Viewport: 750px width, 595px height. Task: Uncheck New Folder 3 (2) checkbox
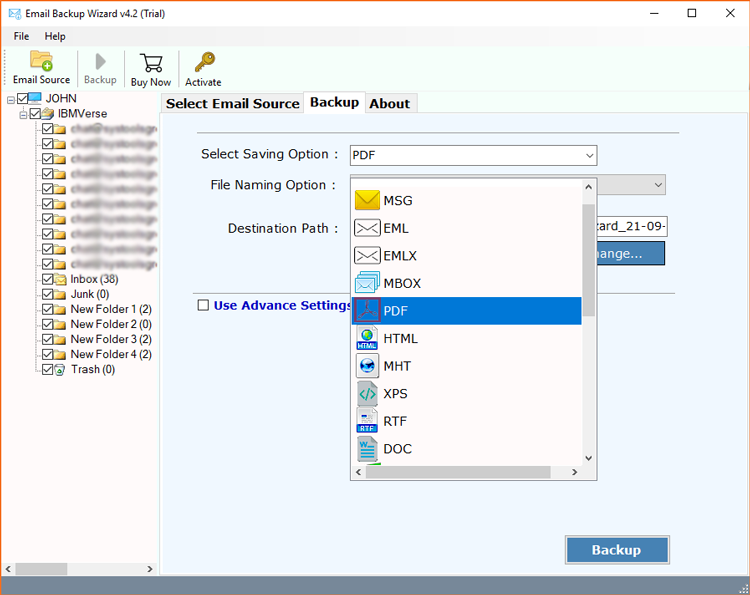point(47,340)
